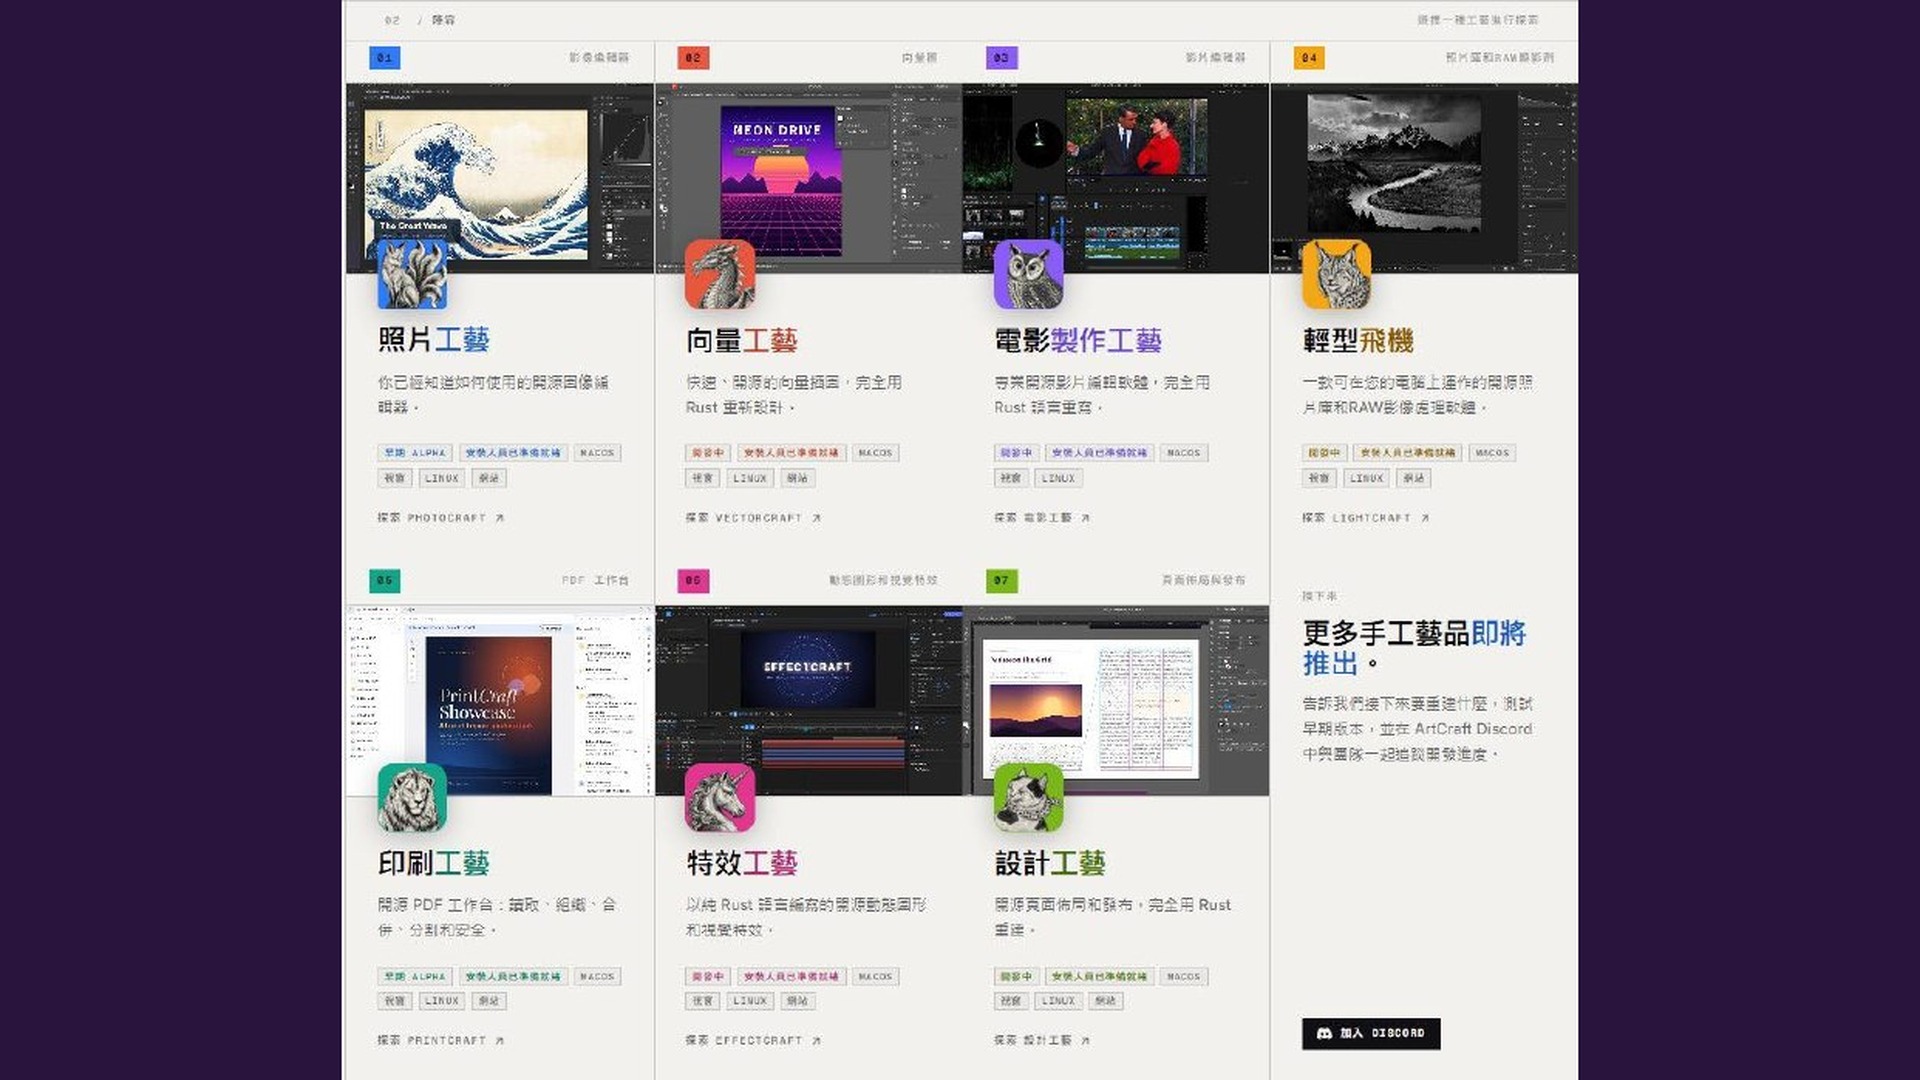Image resolution: width=1920 pixels, height=1080 pixels.
Task: Open the video editor screenshot thumbnail
Action: pyautogui.click(x=1116, y=178)
